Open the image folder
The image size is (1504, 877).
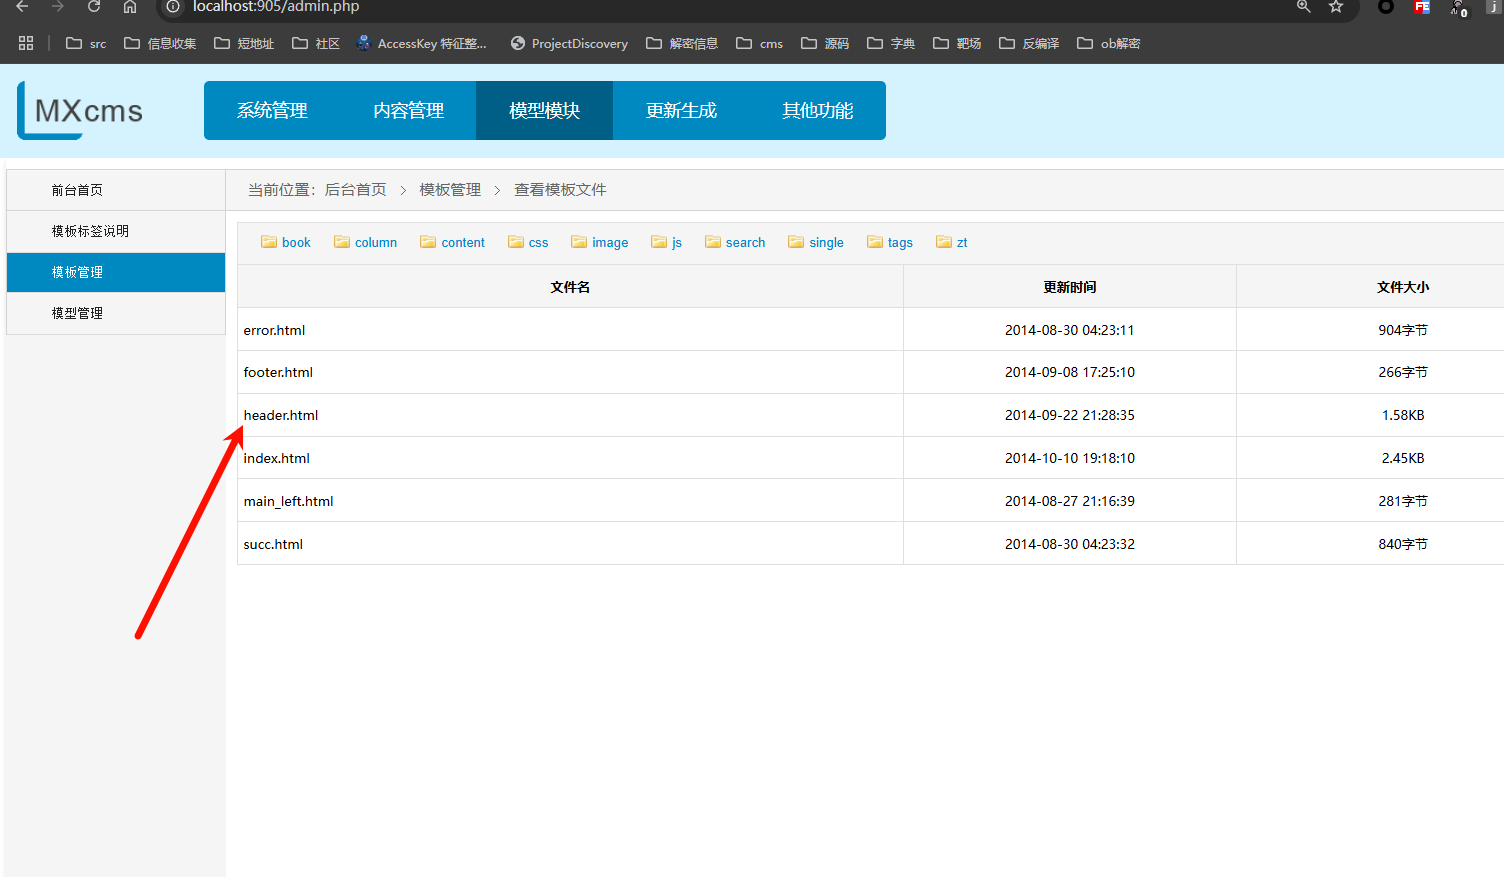pyautogui.click(x=600, y=242)
